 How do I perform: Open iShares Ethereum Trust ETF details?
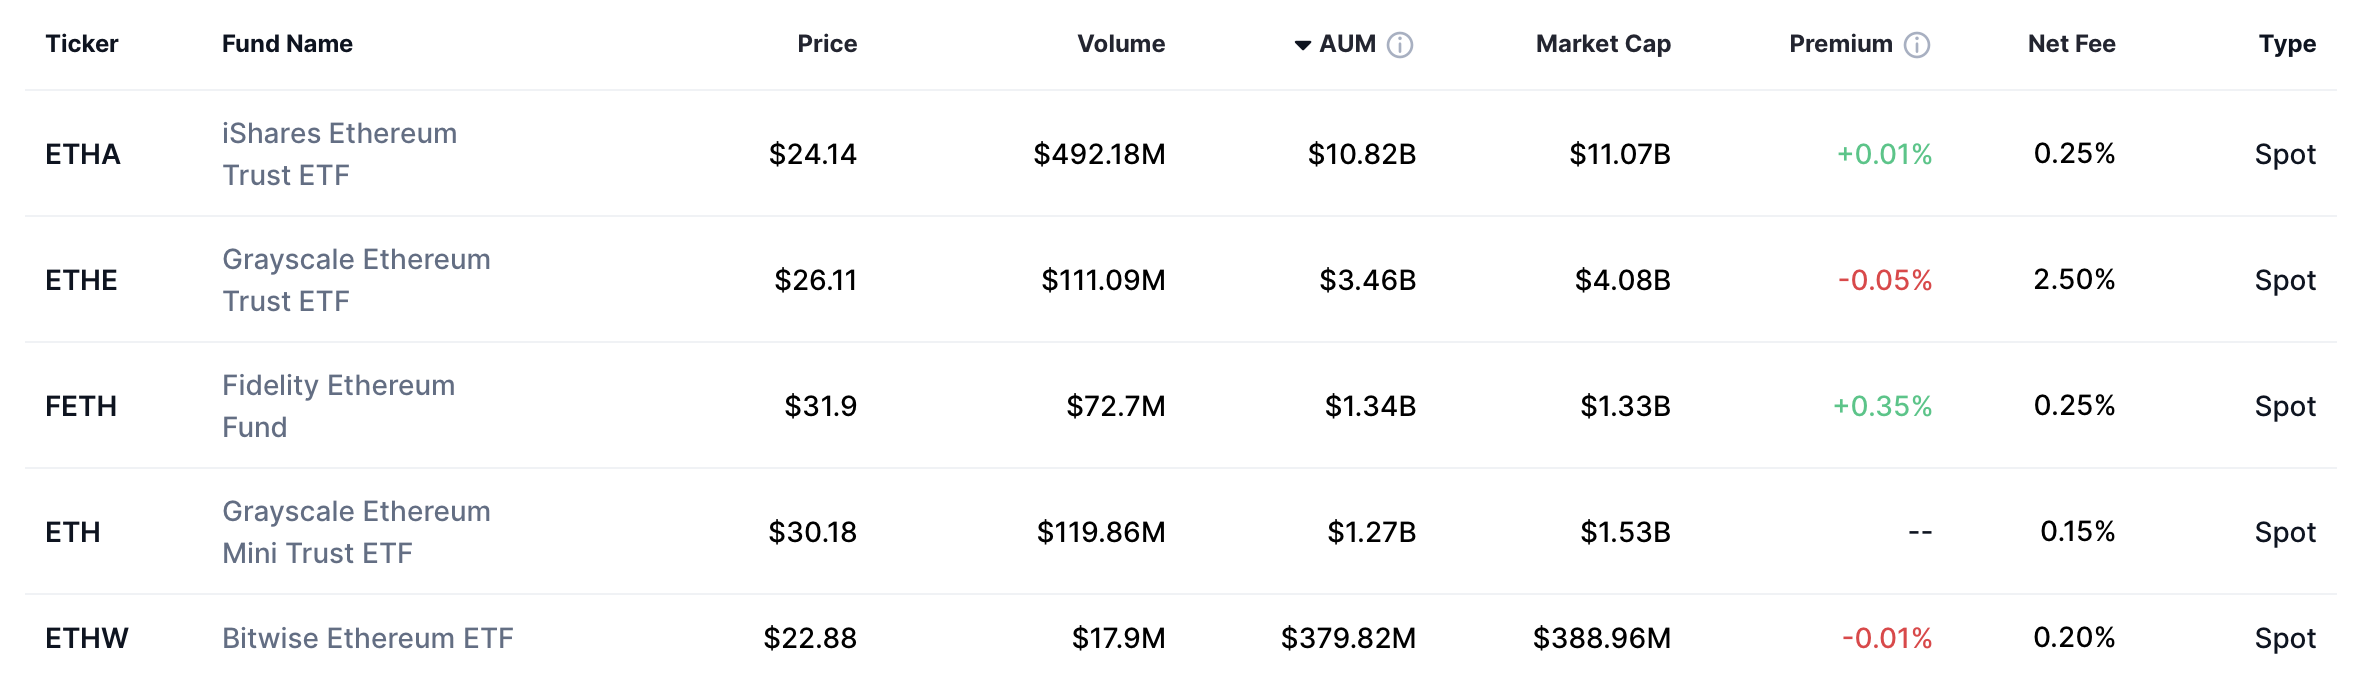tap(338, 154)
